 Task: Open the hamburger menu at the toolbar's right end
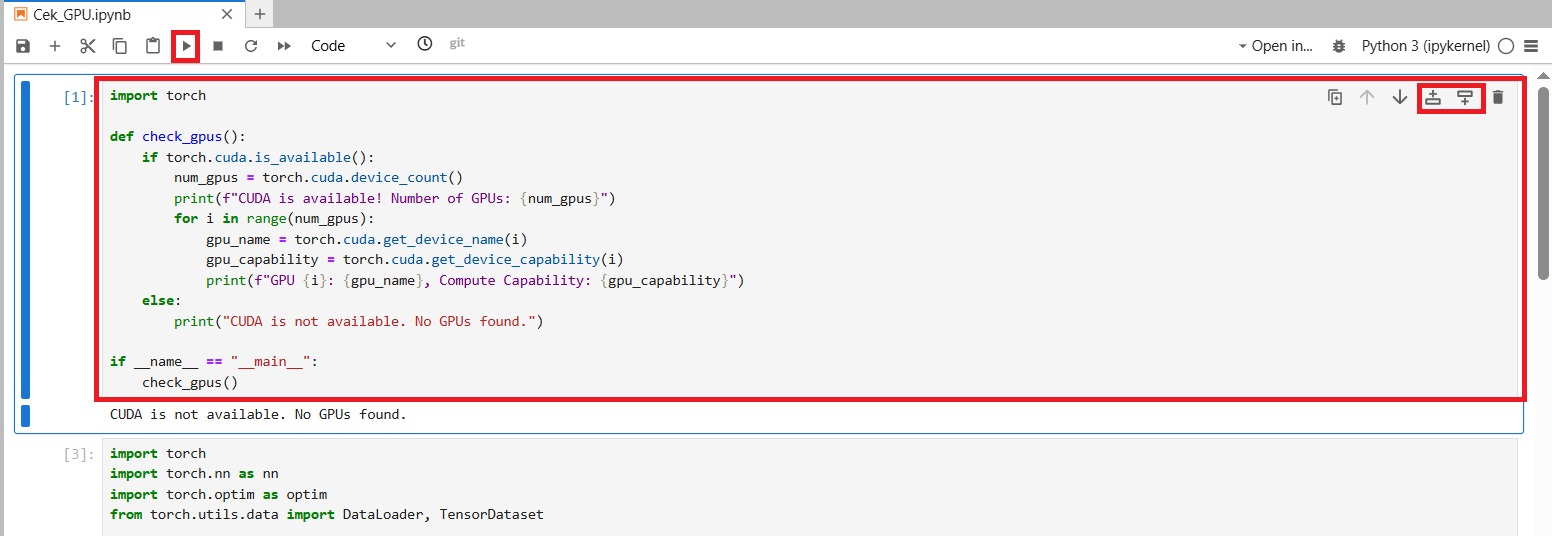coord(1531,46)
